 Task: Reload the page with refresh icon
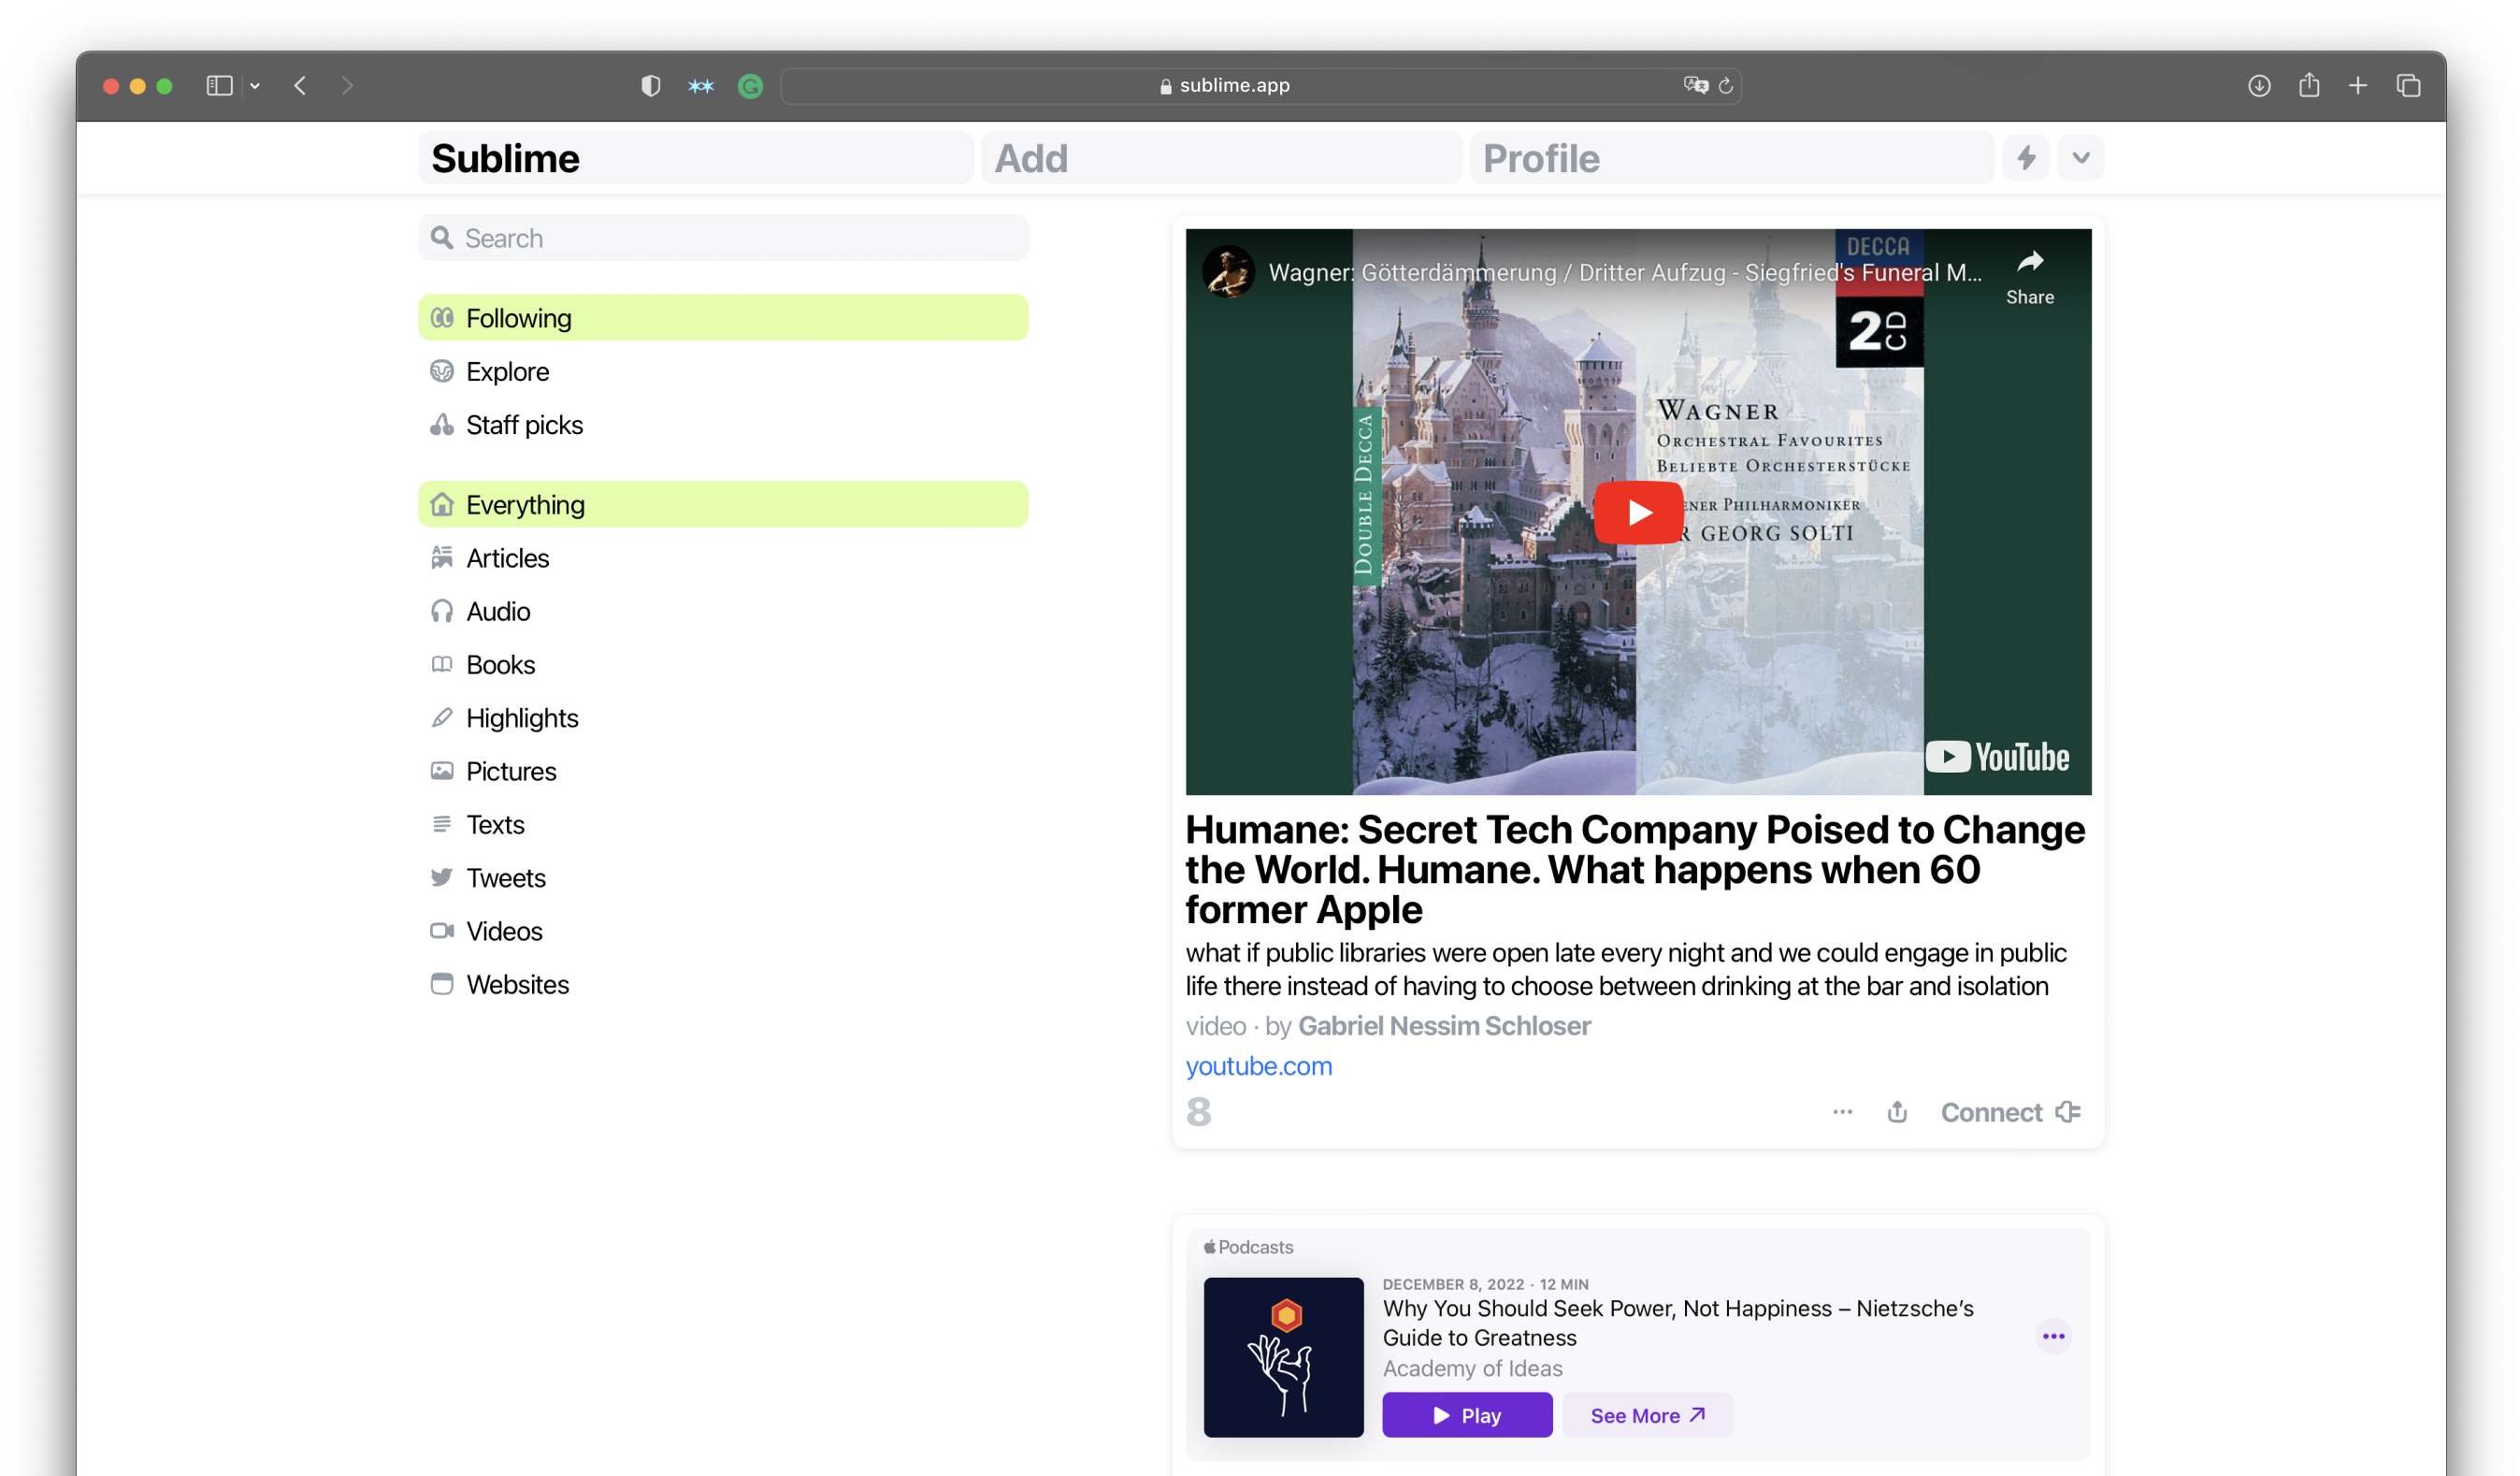[1726, 86]
